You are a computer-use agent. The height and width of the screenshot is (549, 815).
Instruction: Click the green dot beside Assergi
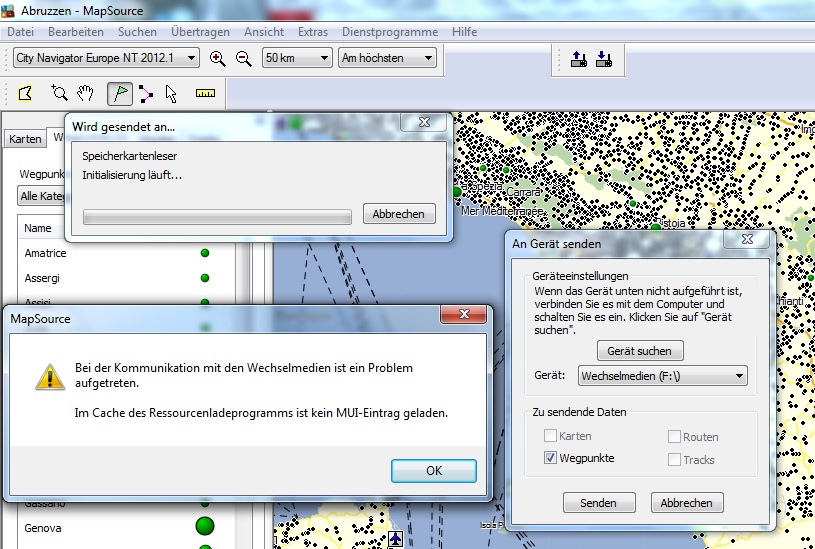pos(205,278)
